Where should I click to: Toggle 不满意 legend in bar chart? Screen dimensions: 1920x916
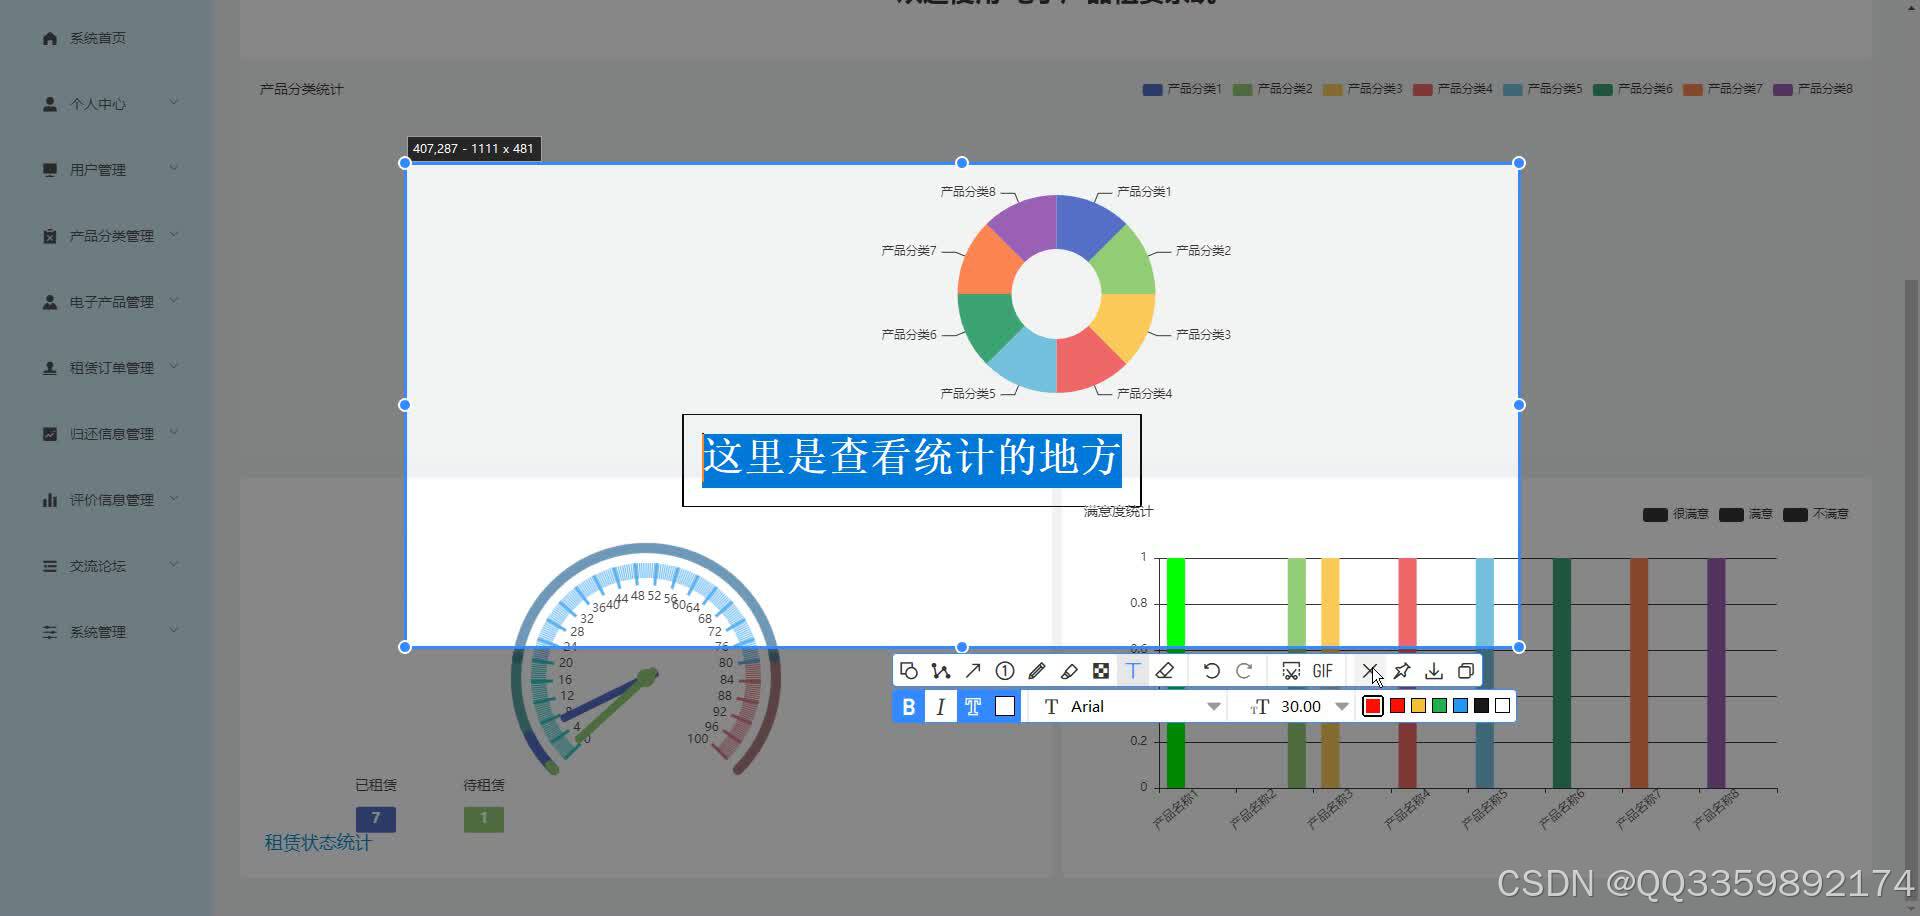(1816, 514)
